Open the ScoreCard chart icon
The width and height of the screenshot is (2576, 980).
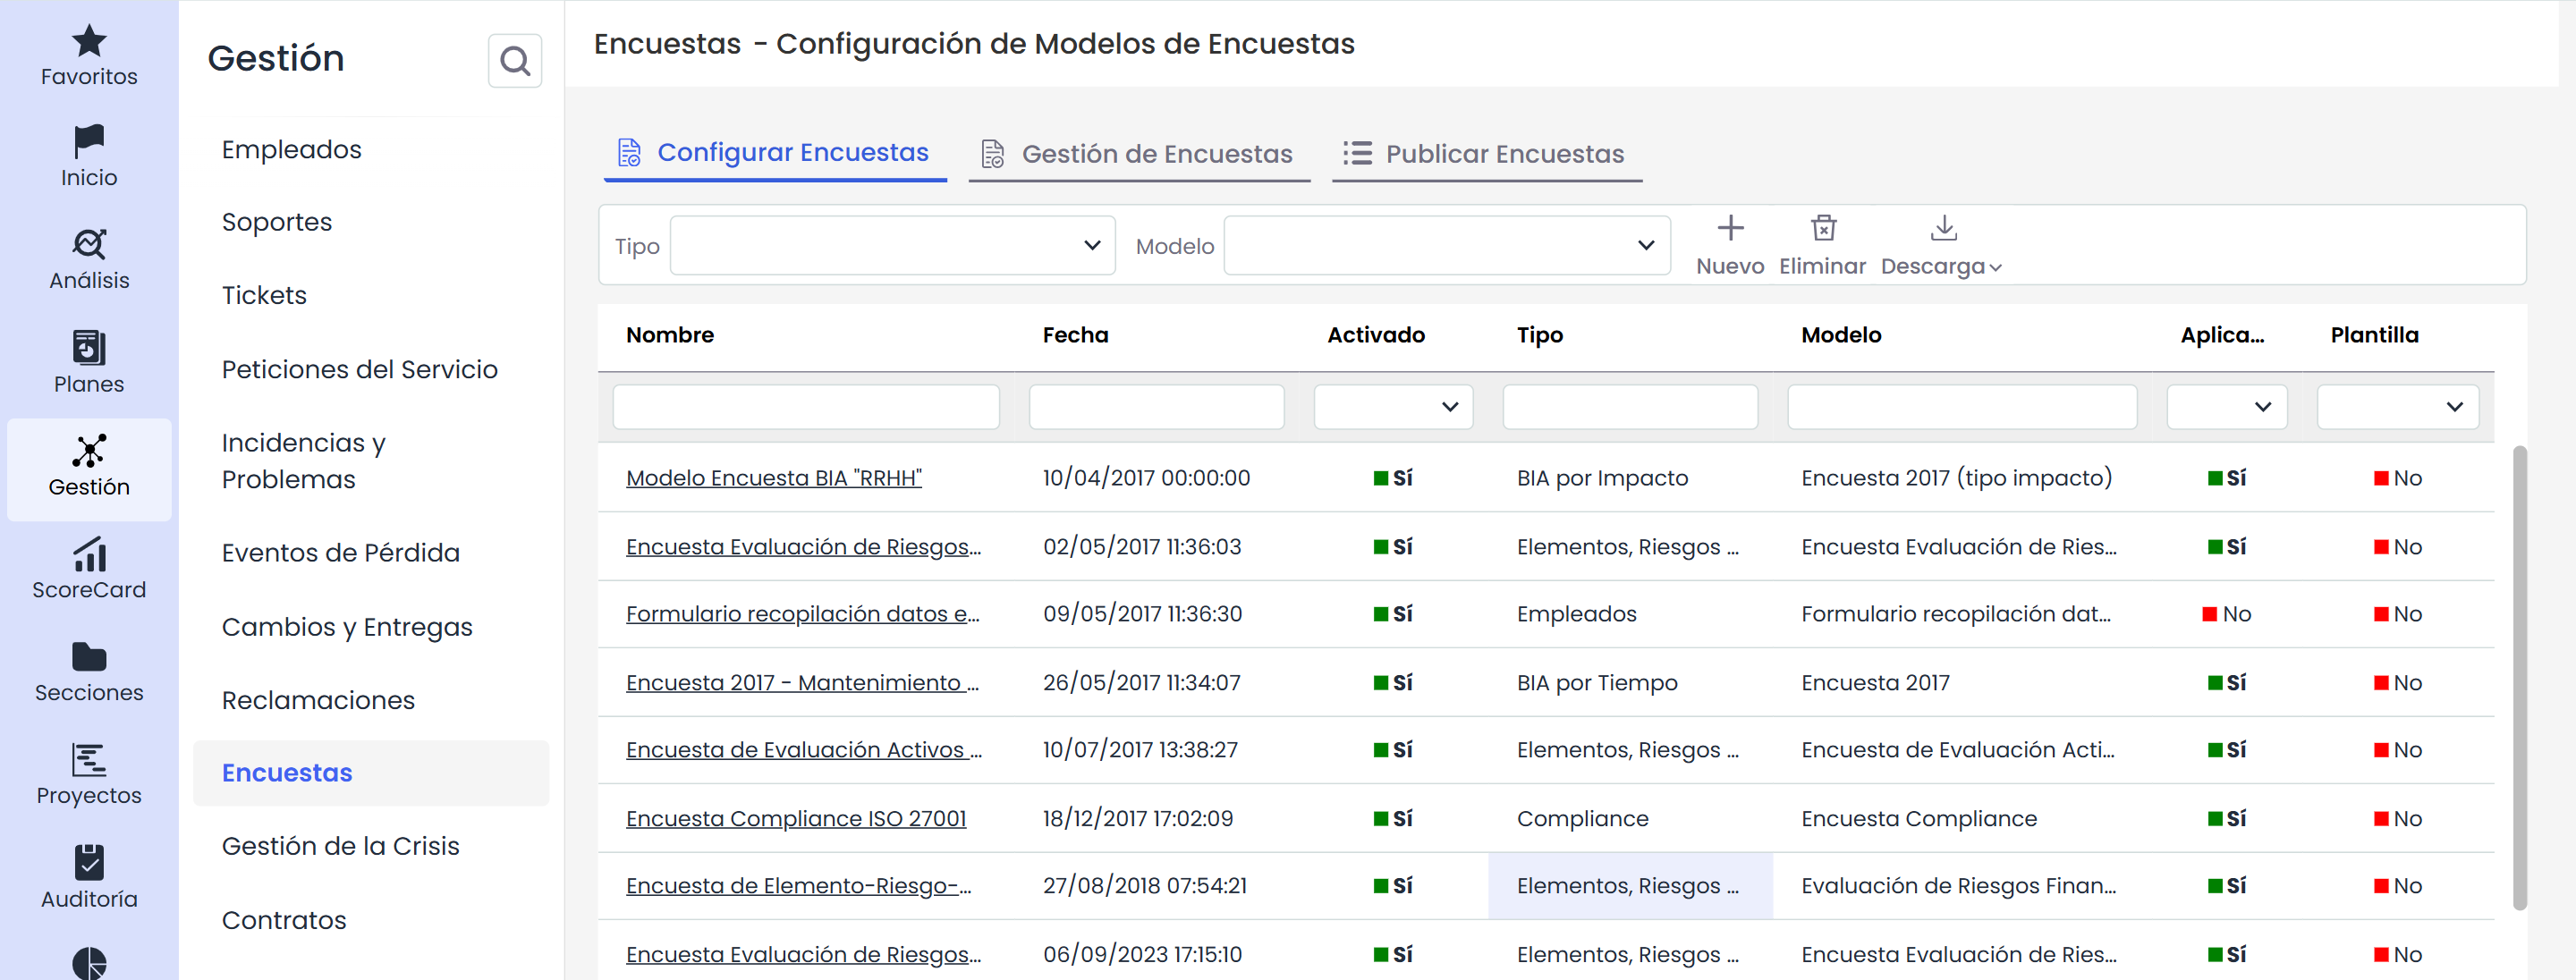pyautogui.click(x=89, y=554)
